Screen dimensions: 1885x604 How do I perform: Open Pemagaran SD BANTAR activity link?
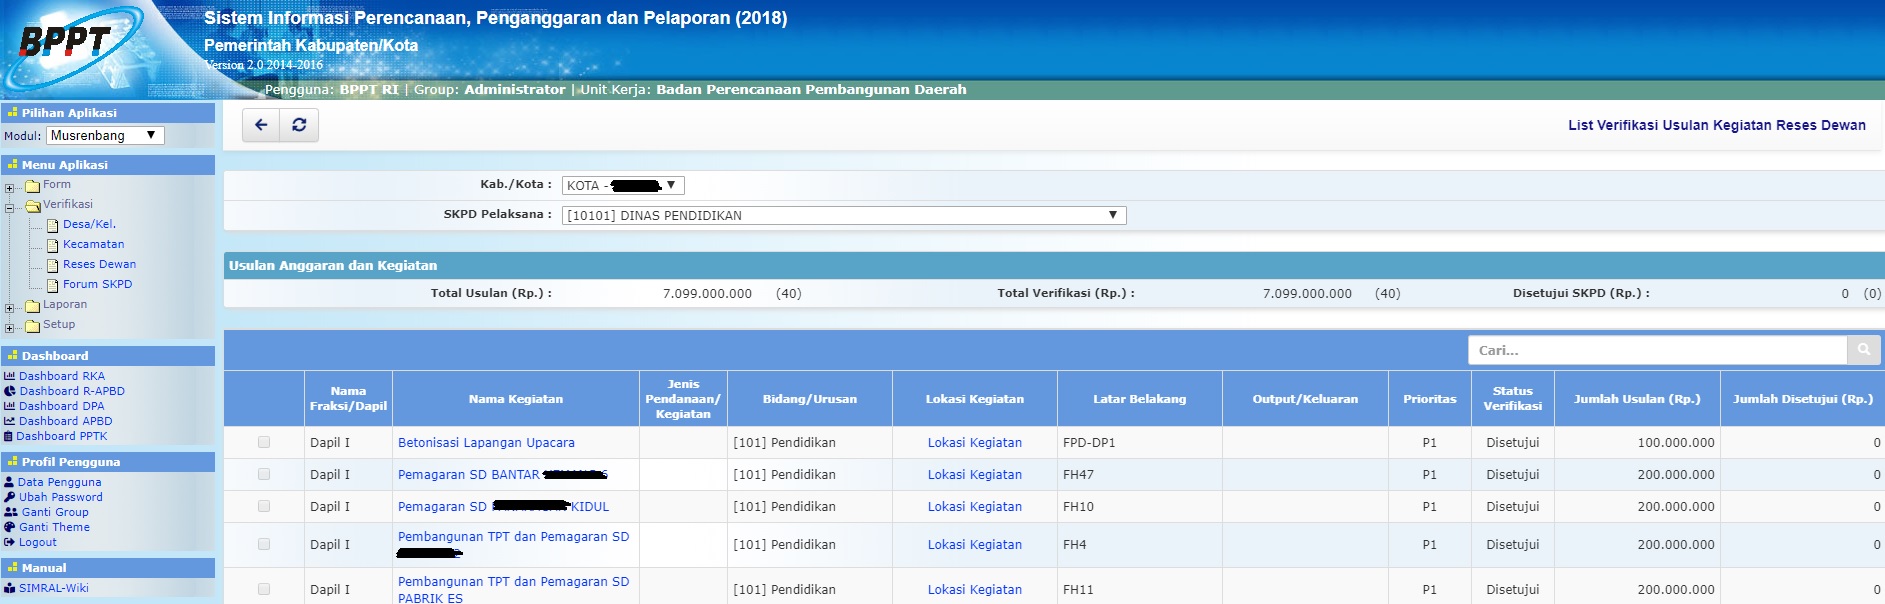[x=502, y=474]
